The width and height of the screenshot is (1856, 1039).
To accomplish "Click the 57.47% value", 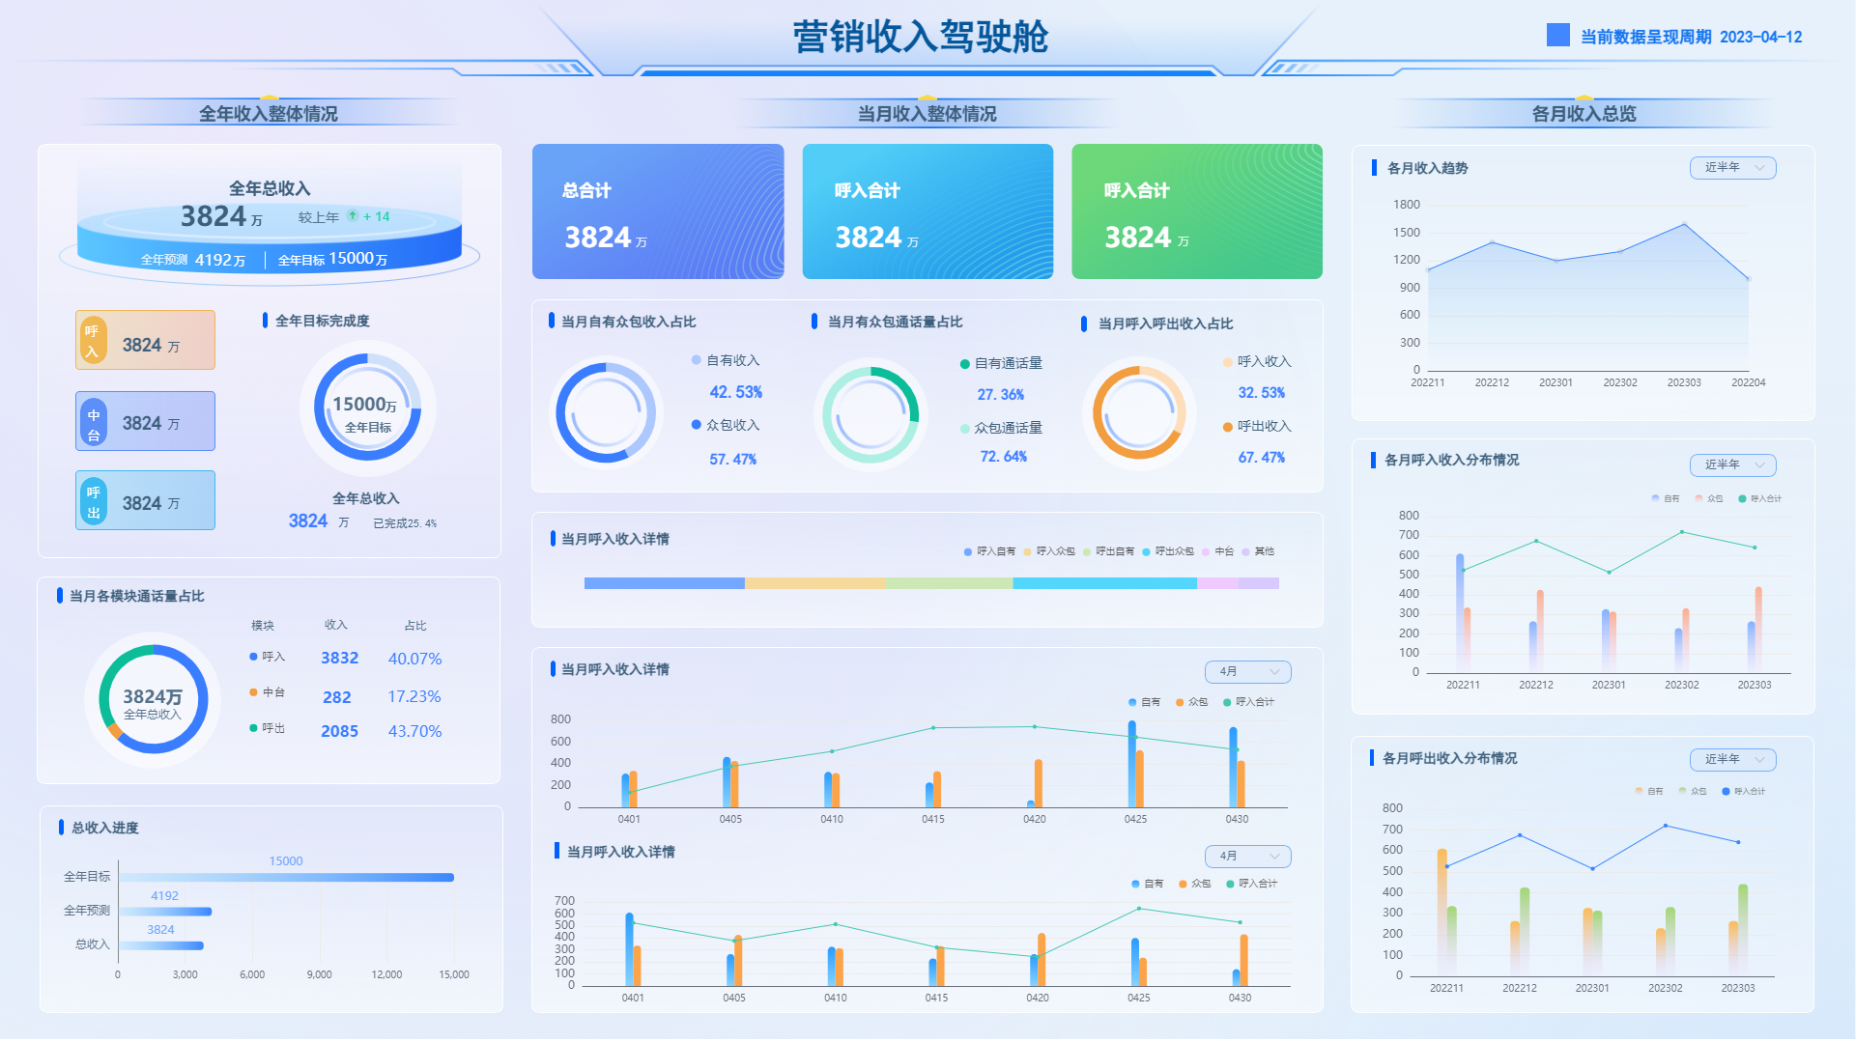I will coord(733,459).
